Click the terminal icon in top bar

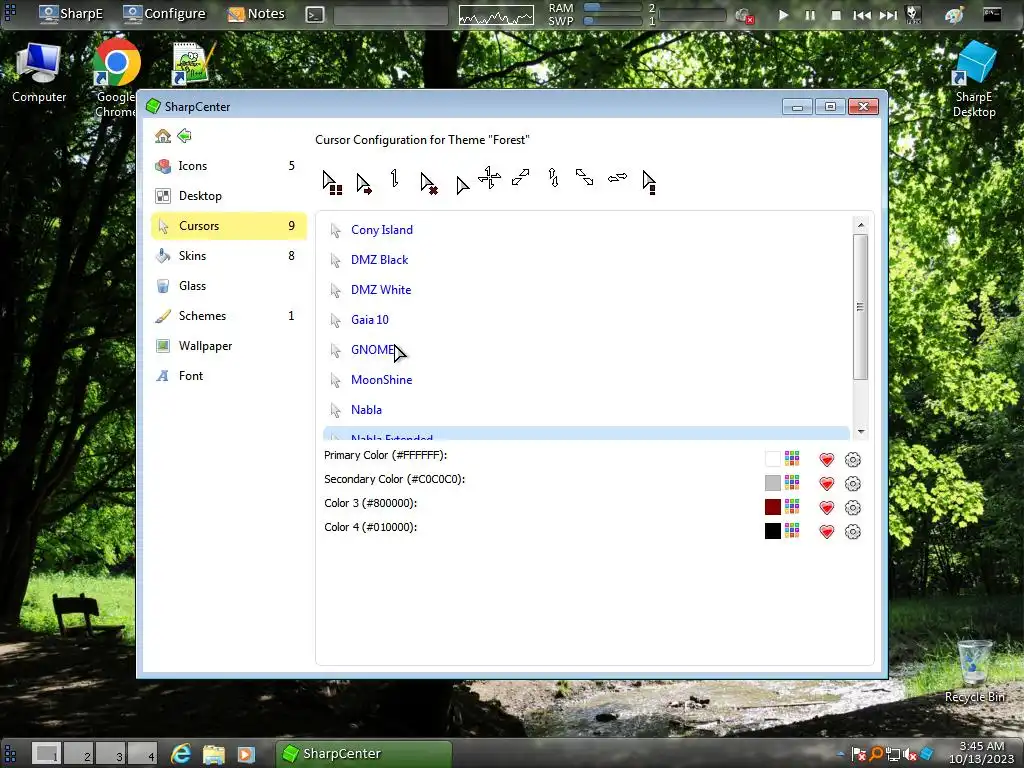[315, 14]
